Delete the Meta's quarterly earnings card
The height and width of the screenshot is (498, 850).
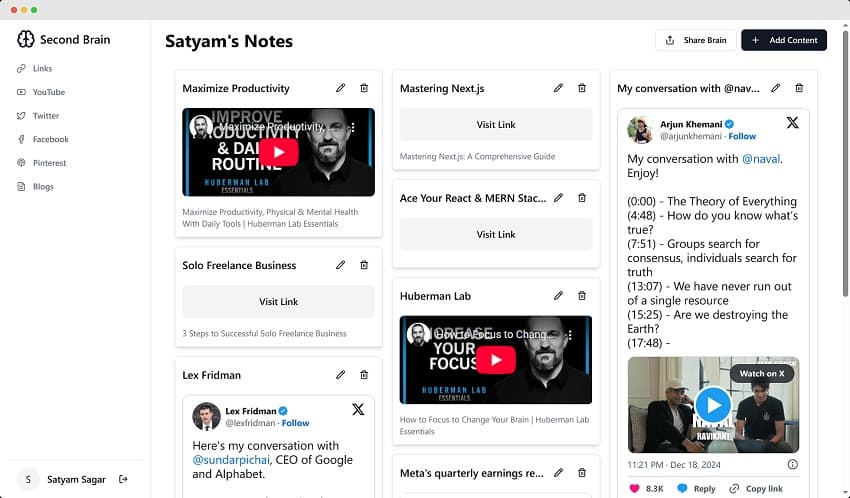[x=582, y=473]
